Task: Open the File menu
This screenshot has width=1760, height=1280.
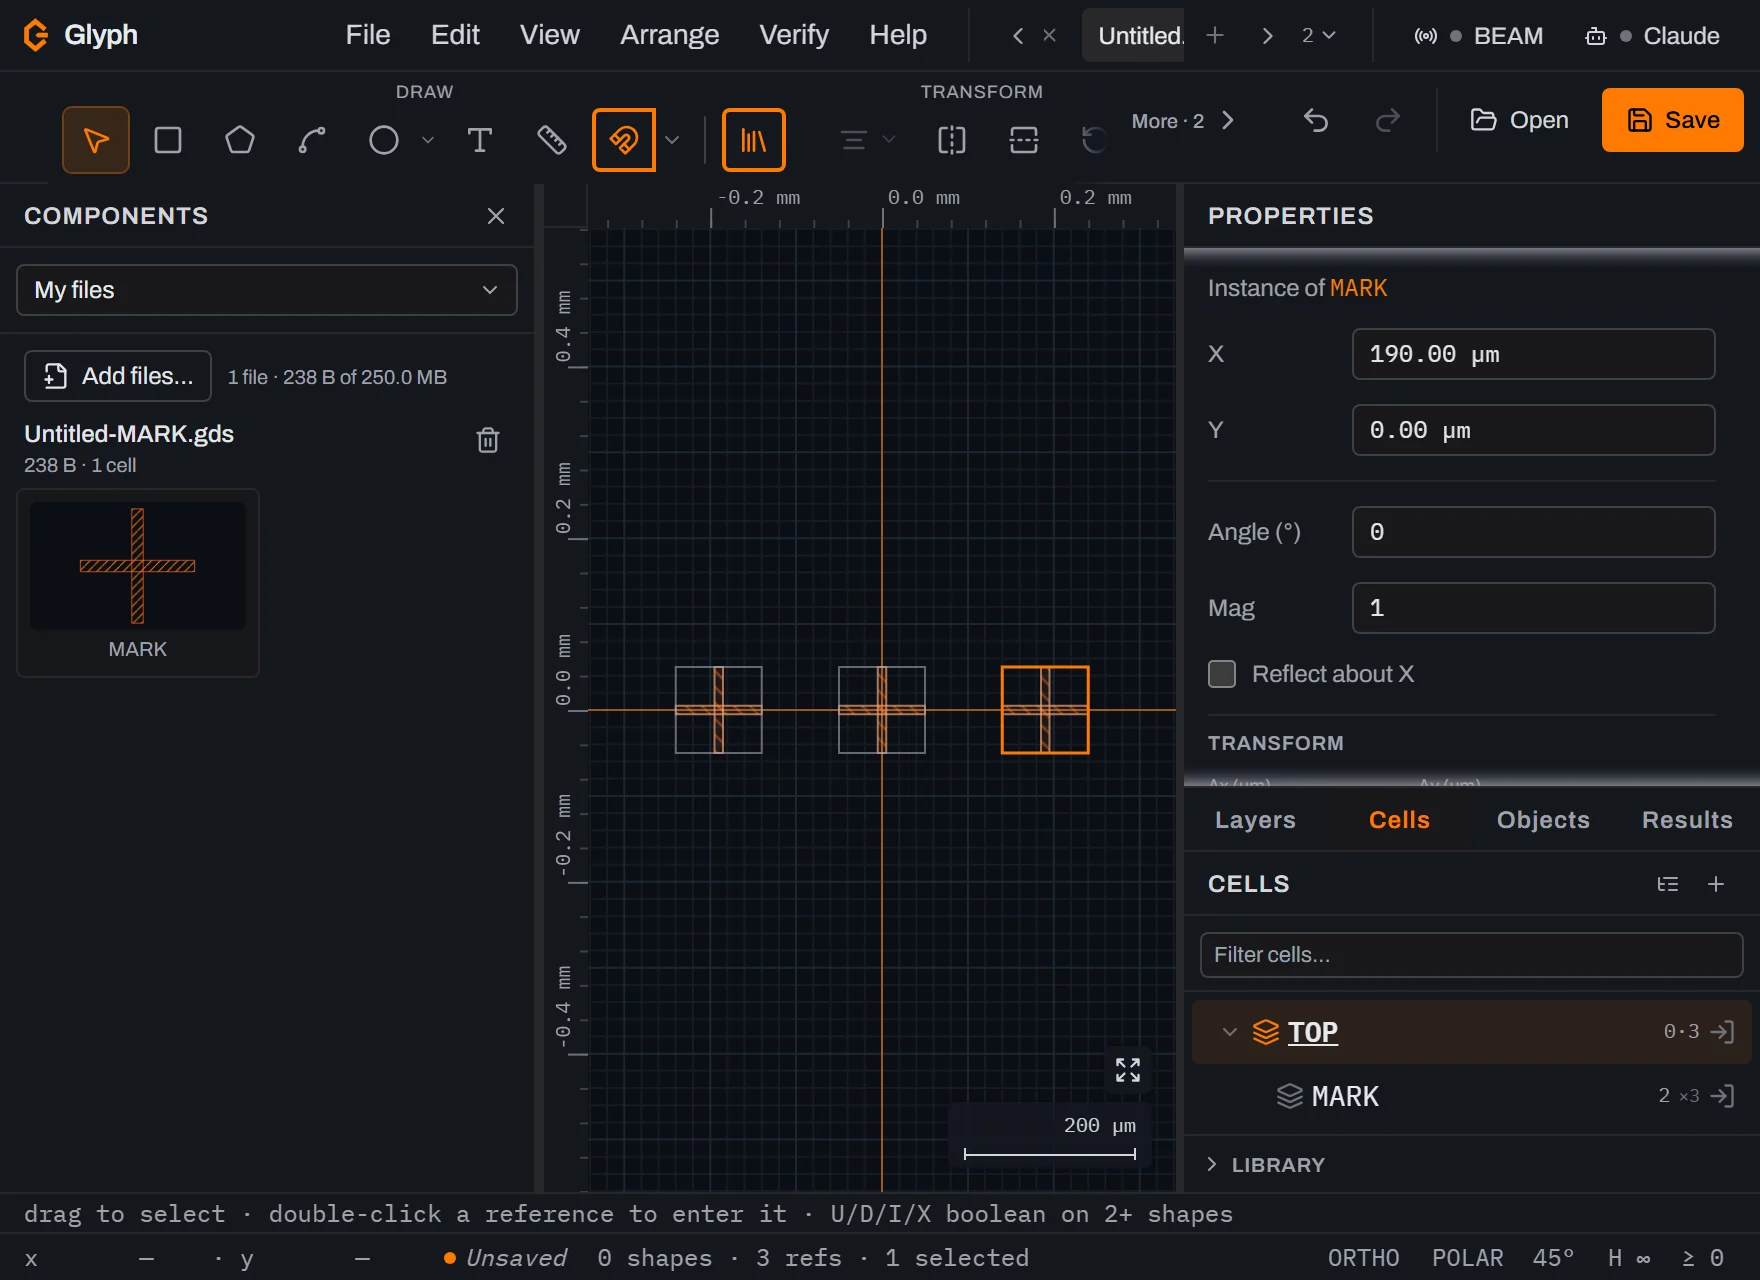Action: tap(368, 35)
